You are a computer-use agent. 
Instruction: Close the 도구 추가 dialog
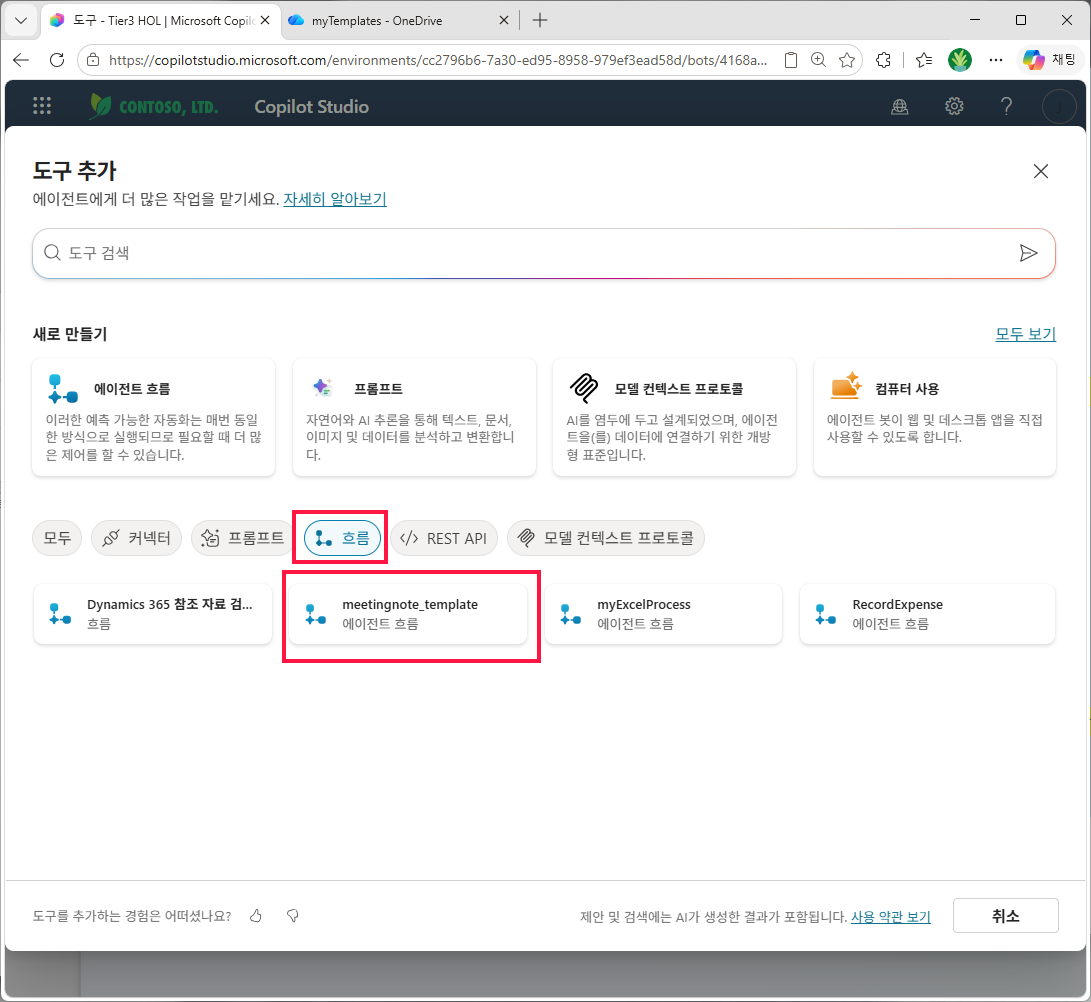click(x=1040, y=171)
